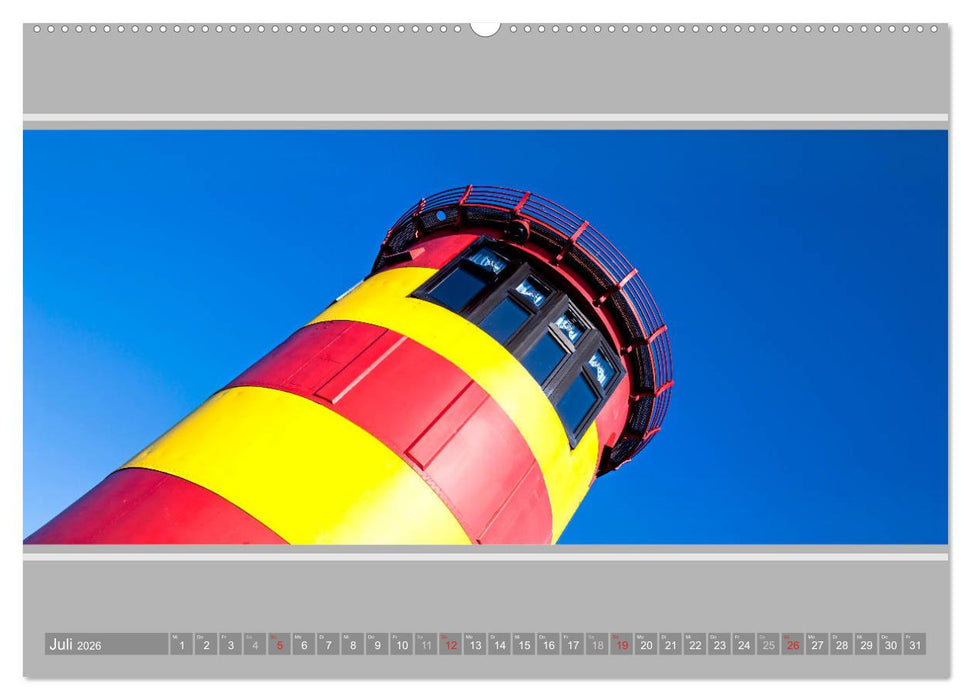Select Sunday 5 marked in red
Screen dimensions: 971x700
(x=279, y=645)
